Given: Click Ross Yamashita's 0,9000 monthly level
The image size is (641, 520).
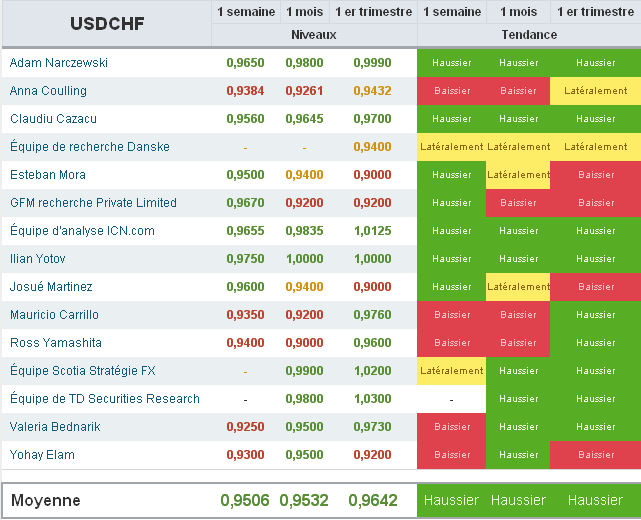Looking at the screenshot, I should pos(304,343).
